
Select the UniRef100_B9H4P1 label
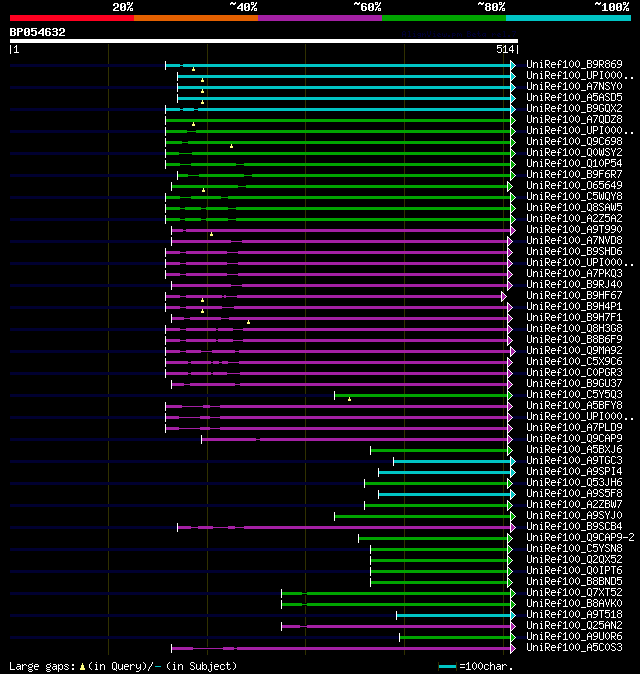click(574, 306)
